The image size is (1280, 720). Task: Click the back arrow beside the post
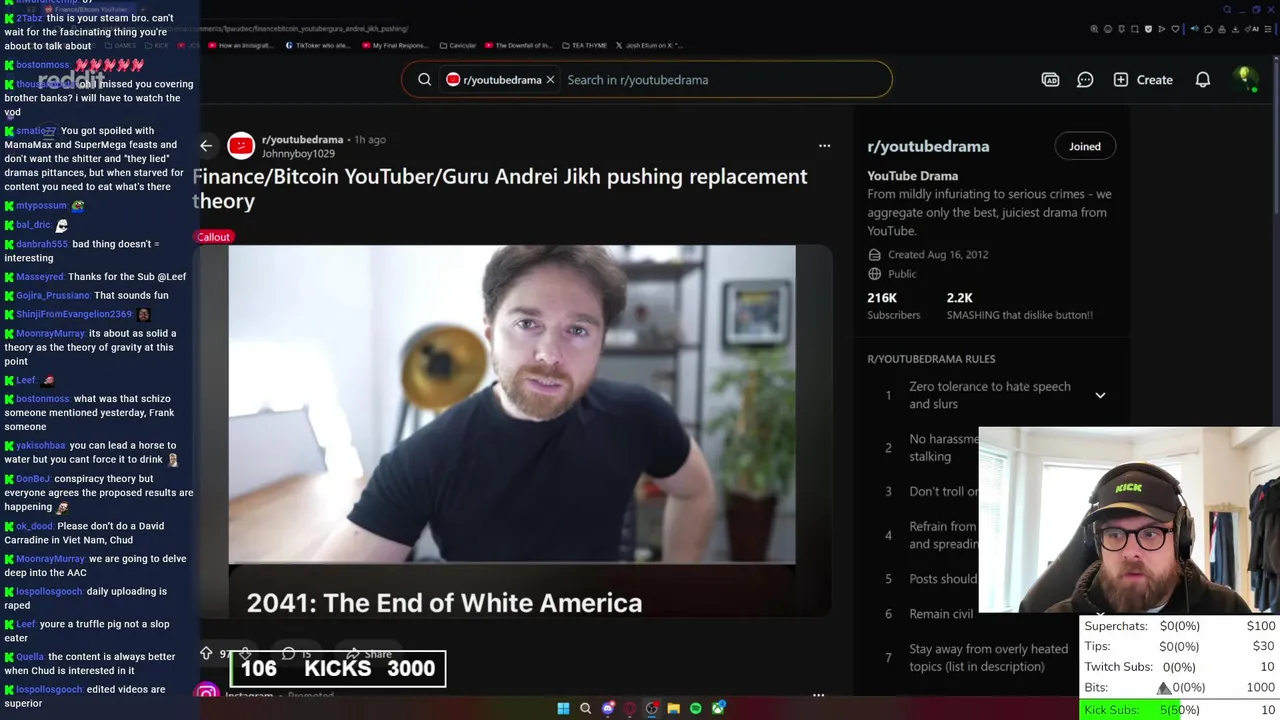(206, 146)
